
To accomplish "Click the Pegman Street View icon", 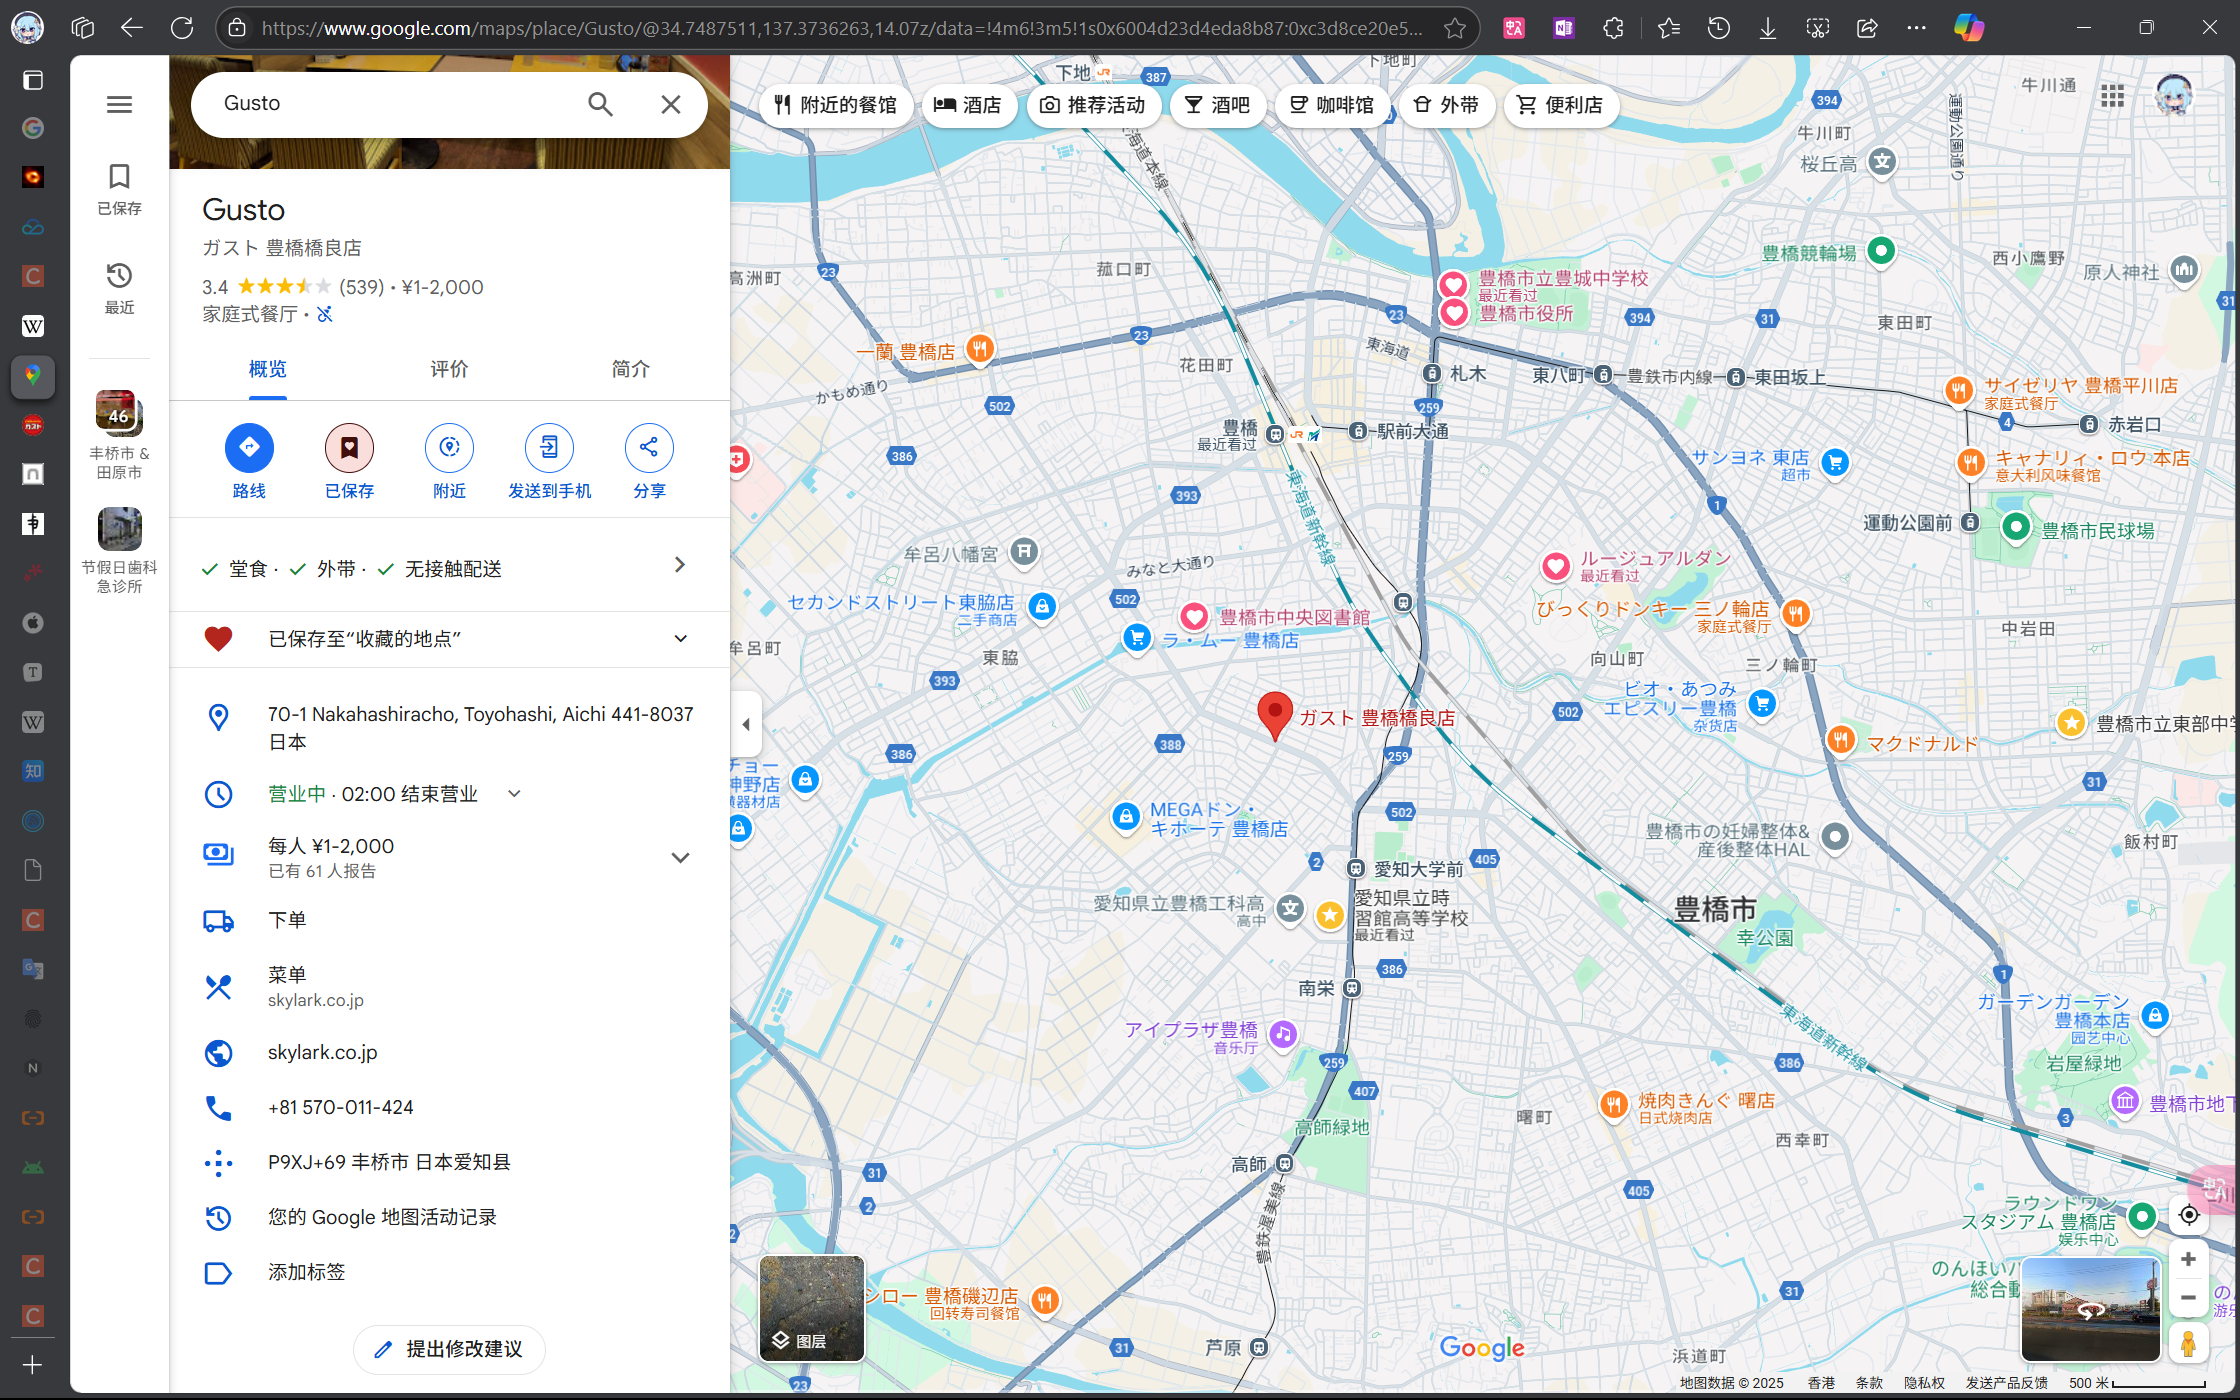I will pyautogui.click(x=2188, y=1343).
